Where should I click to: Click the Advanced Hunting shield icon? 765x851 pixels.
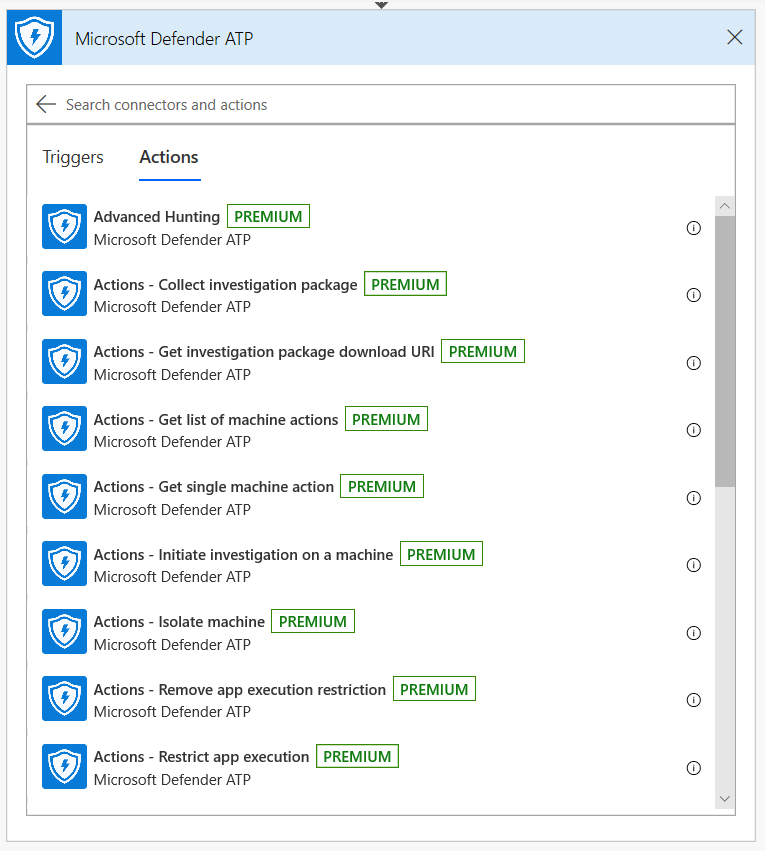click(64, 227)
